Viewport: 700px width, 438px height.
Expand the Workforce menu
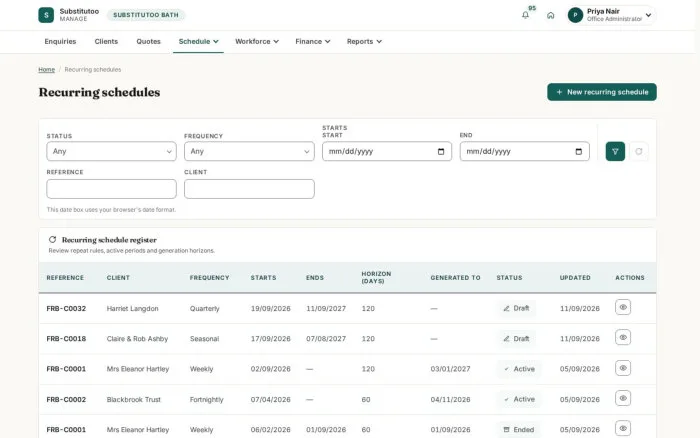pyautogui.click(x=257, y=42)
